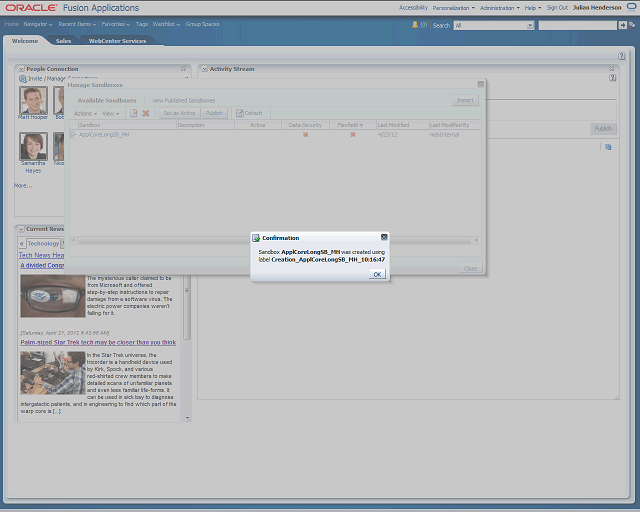Close the Confirmation dialog with its X icon
Screen dimensions: 640x512
[384, 237]
